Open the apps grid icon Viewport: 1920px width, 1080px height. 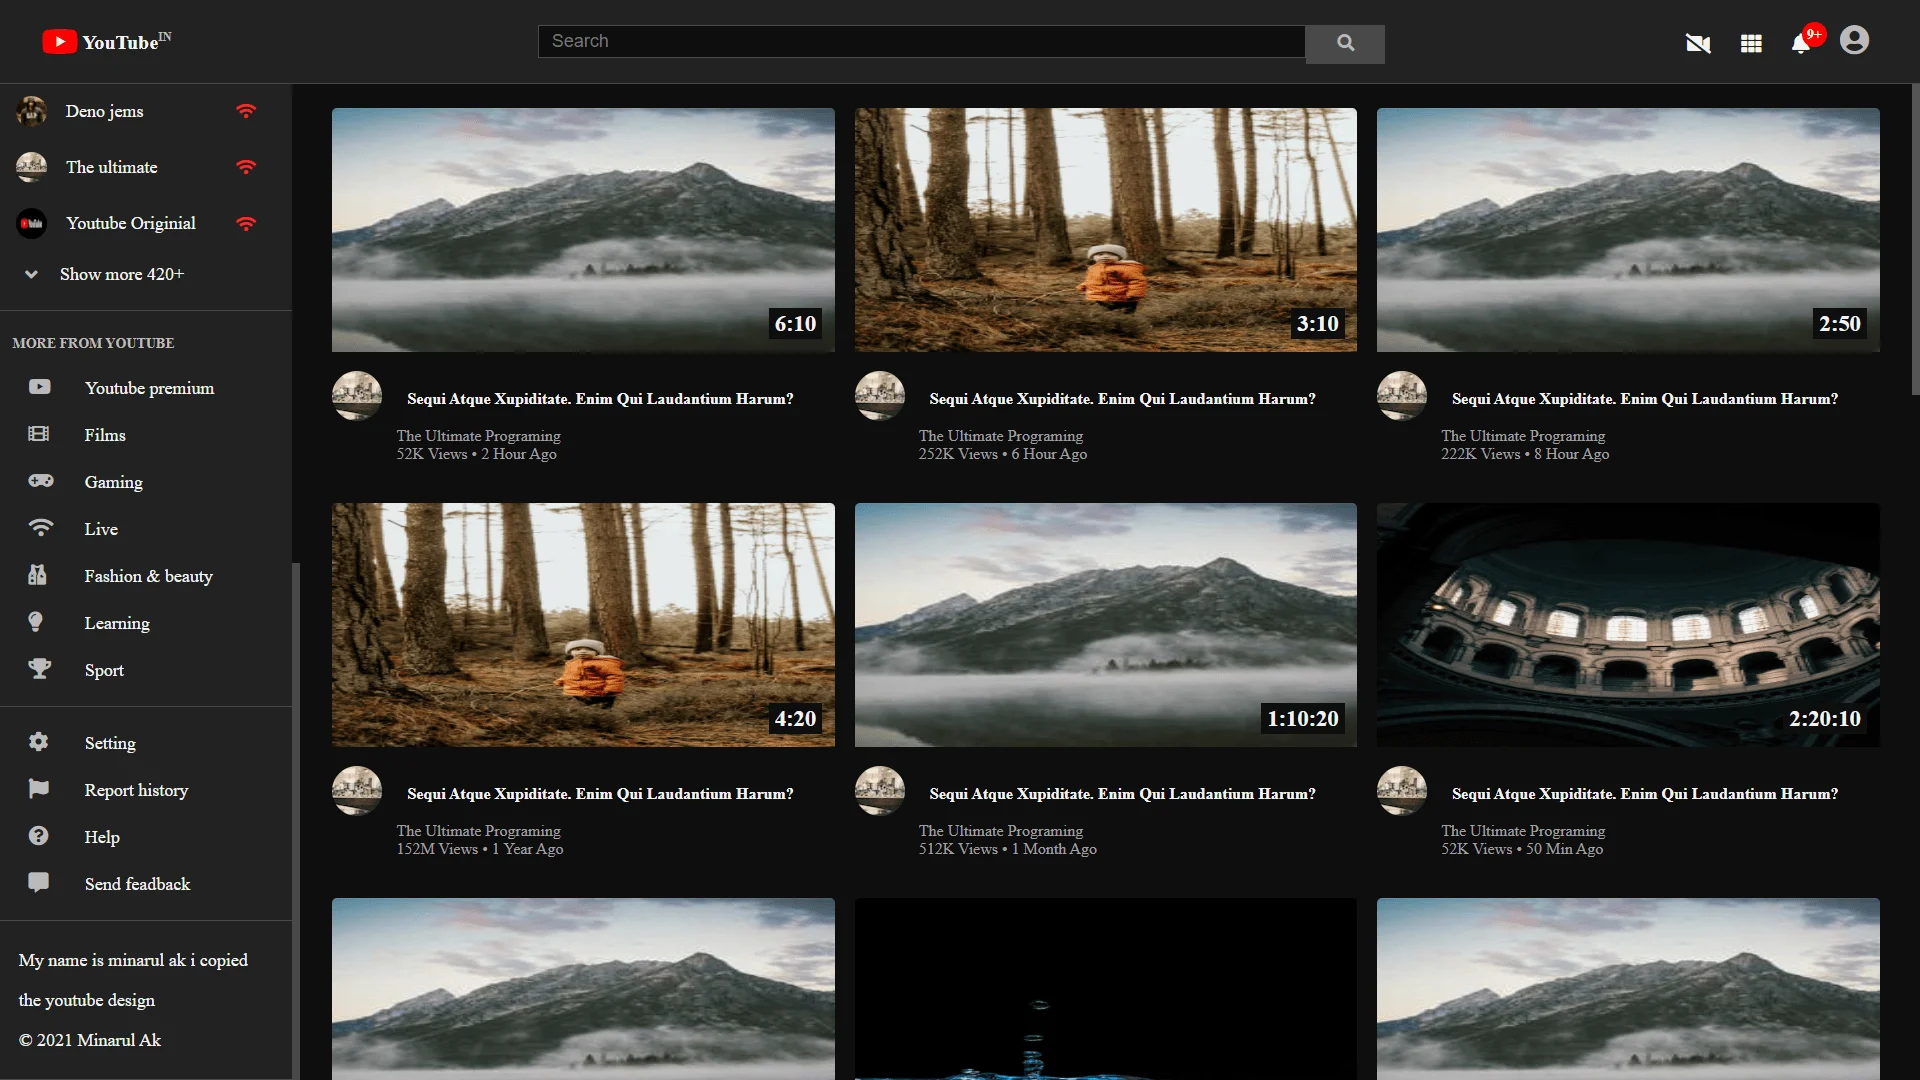tap(1751, 43)
